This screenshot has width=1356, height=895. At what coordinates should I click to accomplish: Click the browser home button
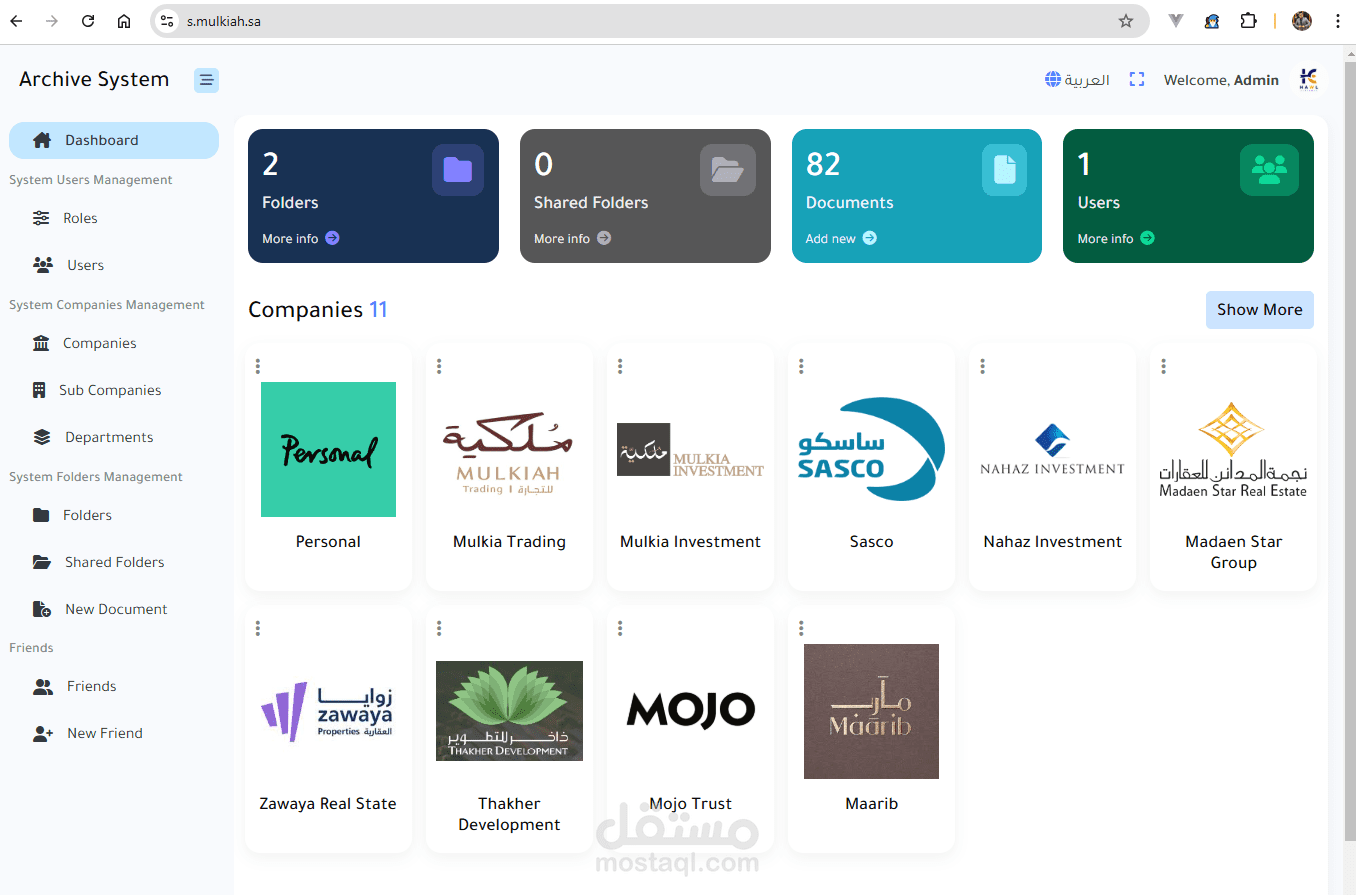point(124,21)
